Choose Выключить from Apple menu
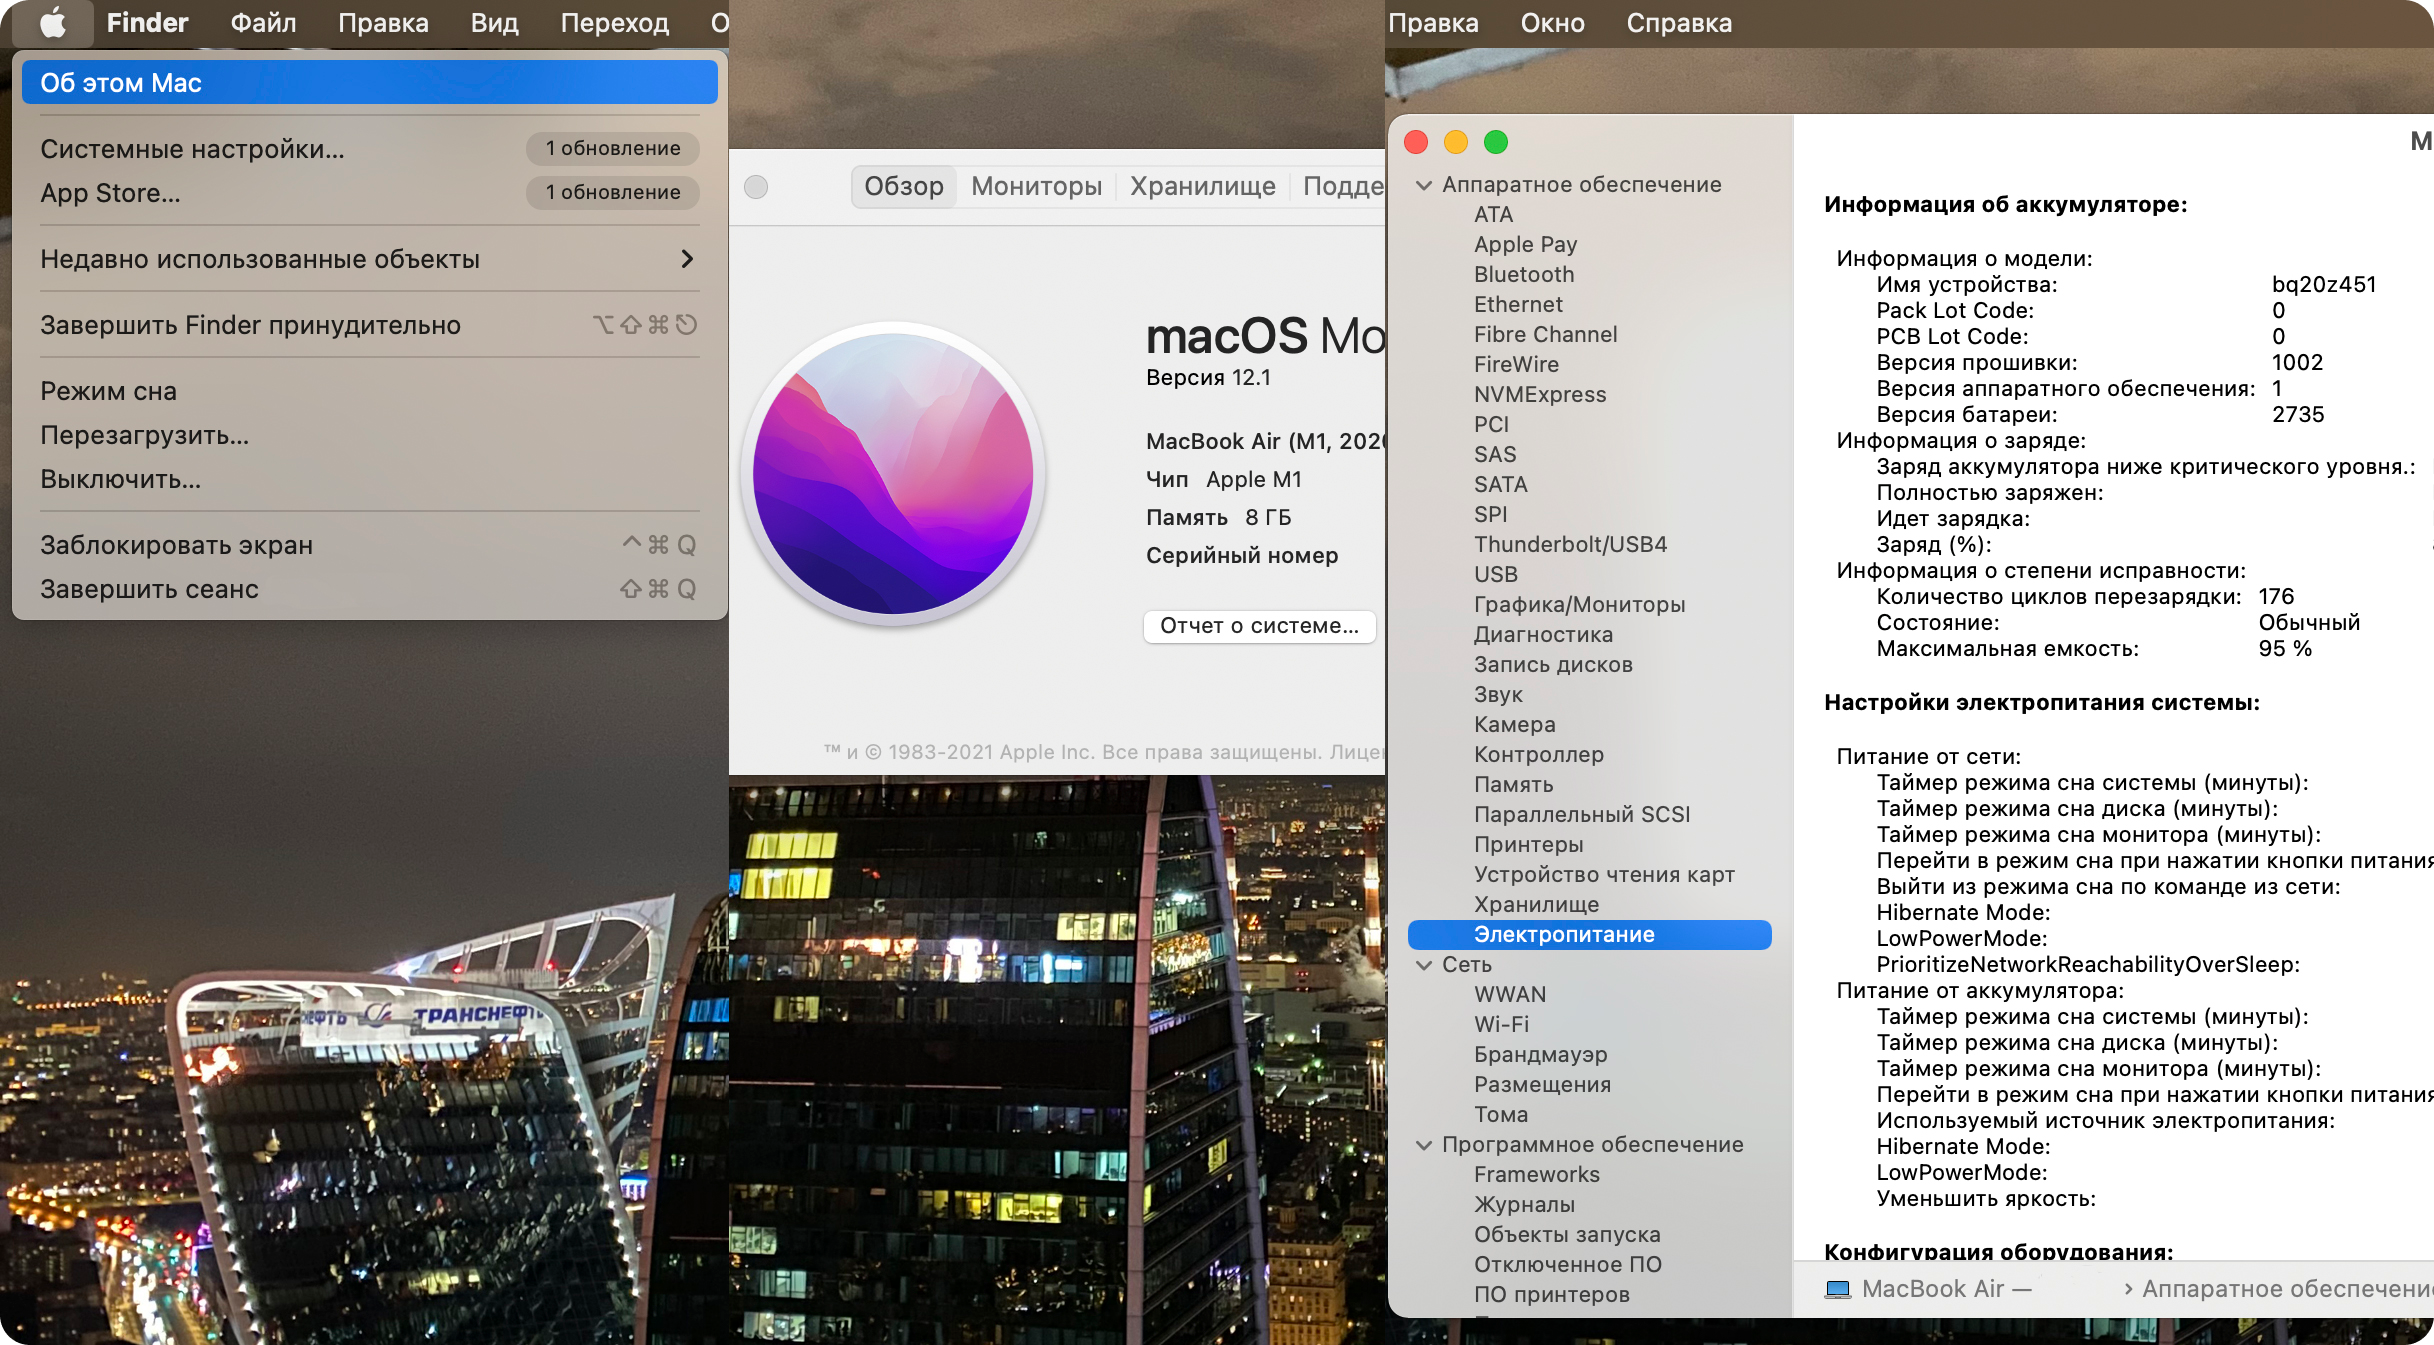The image size is (2434, 1345). (369, 479)
